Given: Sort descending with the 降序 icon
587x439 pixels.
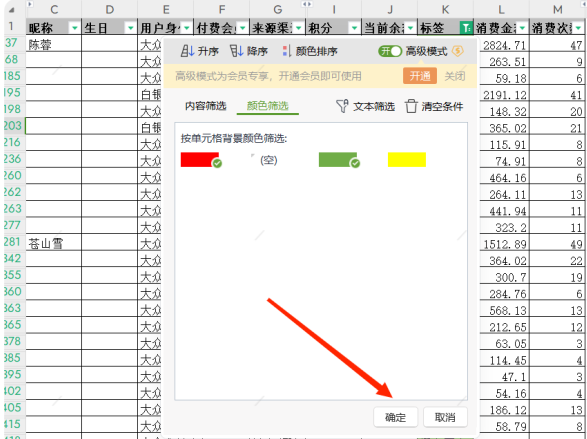Looking at the screenshot, I should [x=237, y=51].
